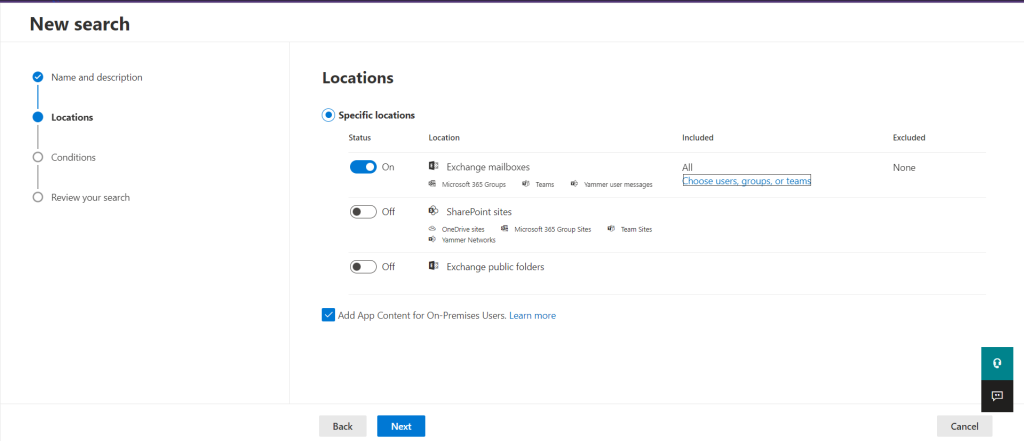Viewport: 1024px width, 441px height.
Task: Turn on the SharePoint sites toggle
Action: [x=363, y=212]
